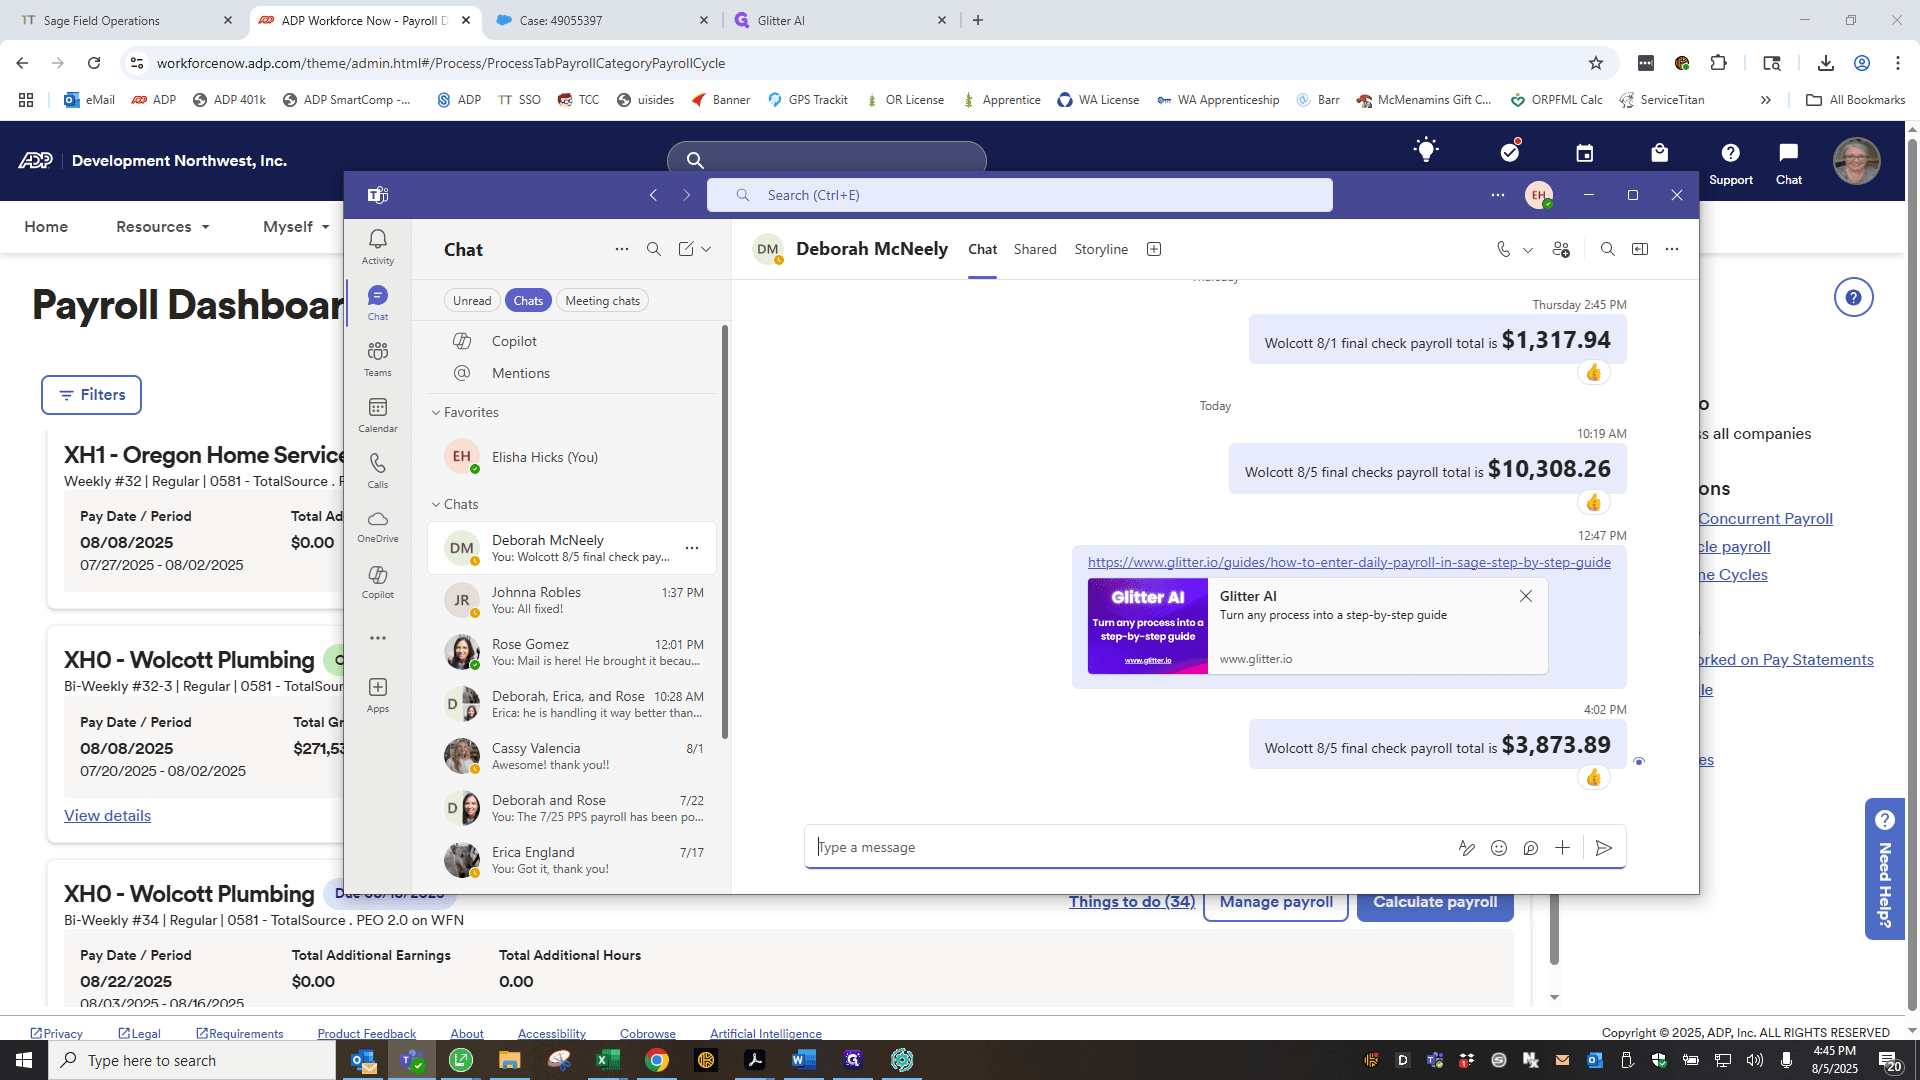Switch to the Storyline tab
1920x1080 pixels.
[1101, 249]
